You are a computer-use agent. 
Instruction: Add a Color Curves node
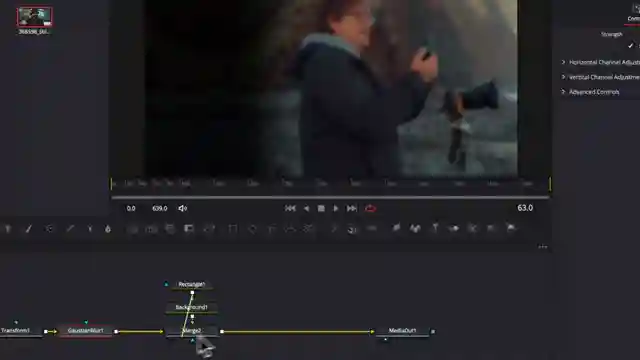[70, 229]
